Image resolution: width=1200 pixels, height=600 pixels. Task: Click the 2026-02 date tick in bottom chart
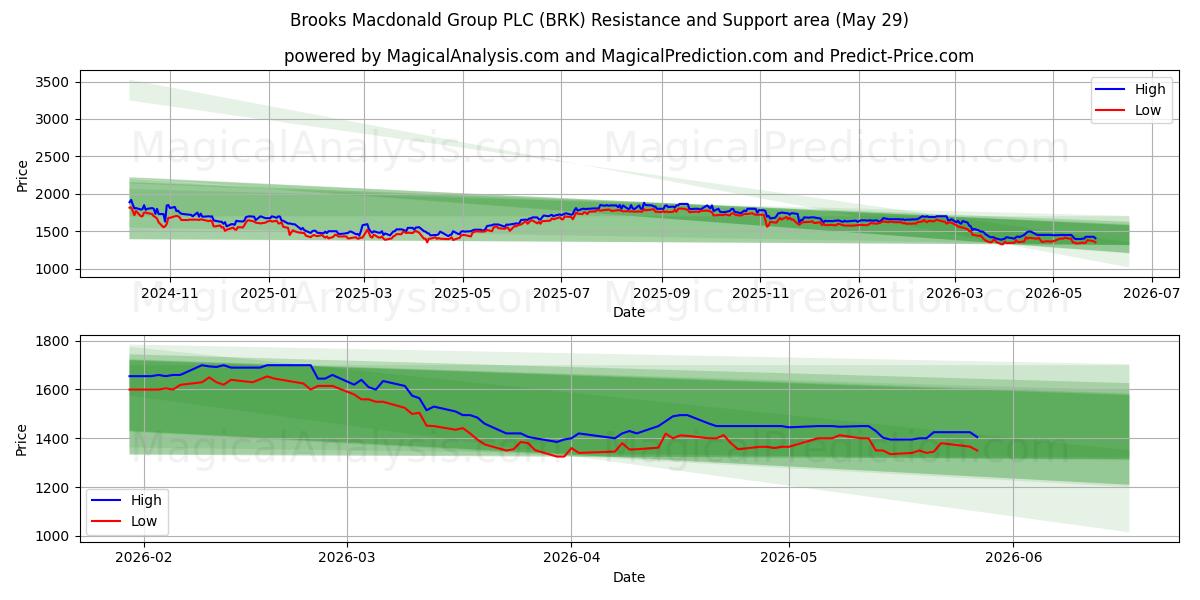point(144,558)
